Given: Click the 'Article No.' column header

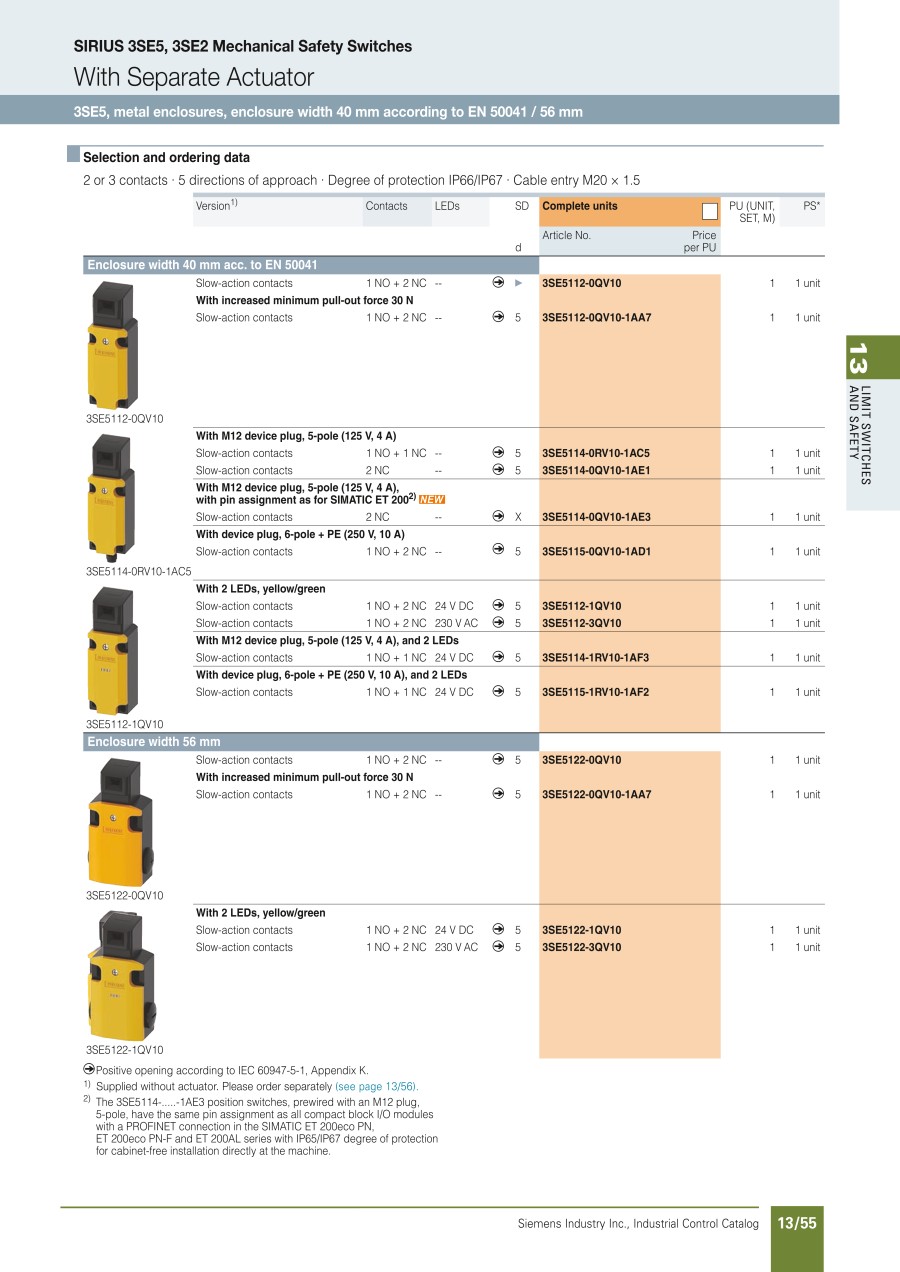Looking at the screenshot, I should pos(566,235).
